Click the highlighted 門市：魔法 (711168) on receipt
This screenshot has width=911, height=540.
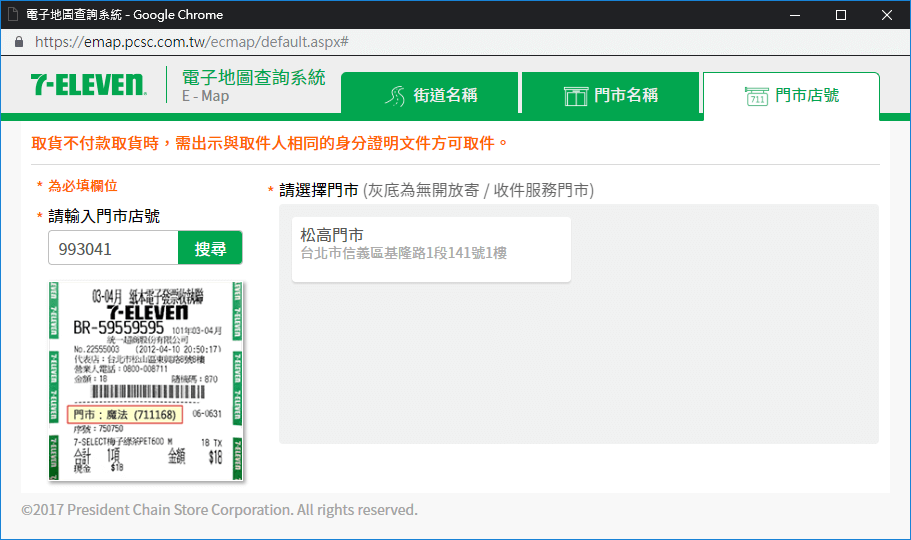pos(124,415)
